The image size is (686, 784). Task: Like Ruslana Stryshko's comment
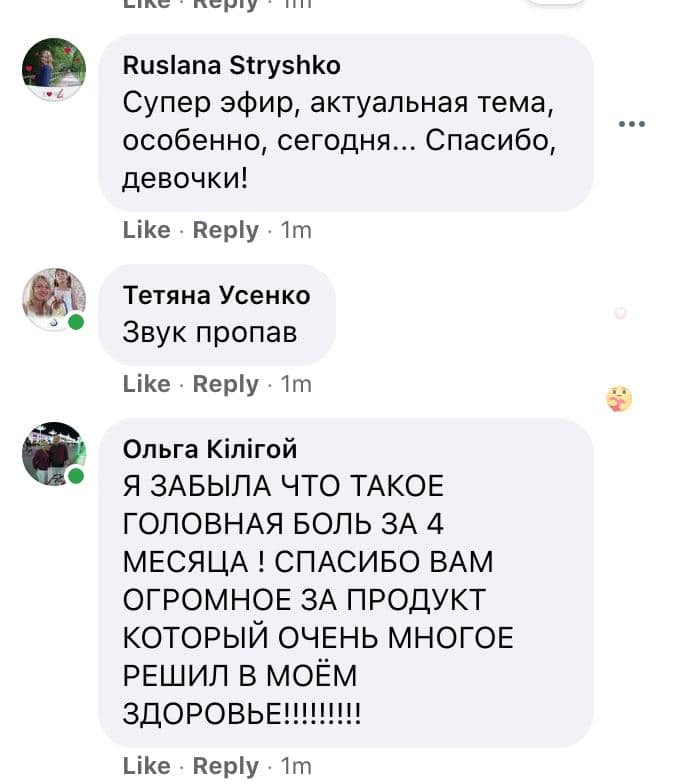(146, 230)
